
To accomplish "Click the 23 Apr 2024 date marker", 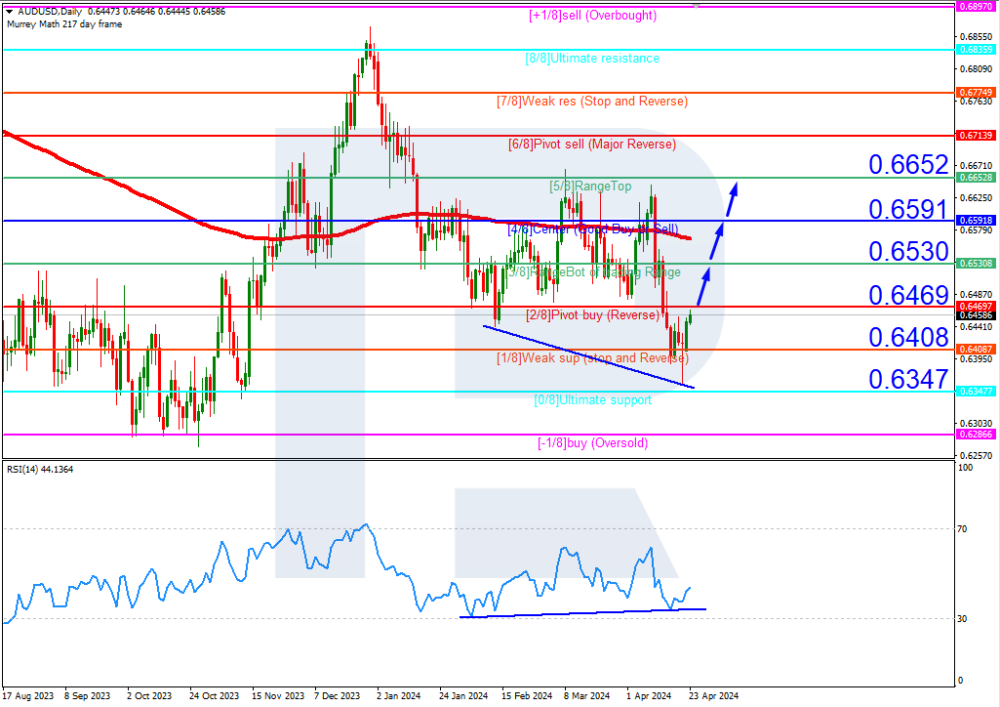I will coord(713,694).
